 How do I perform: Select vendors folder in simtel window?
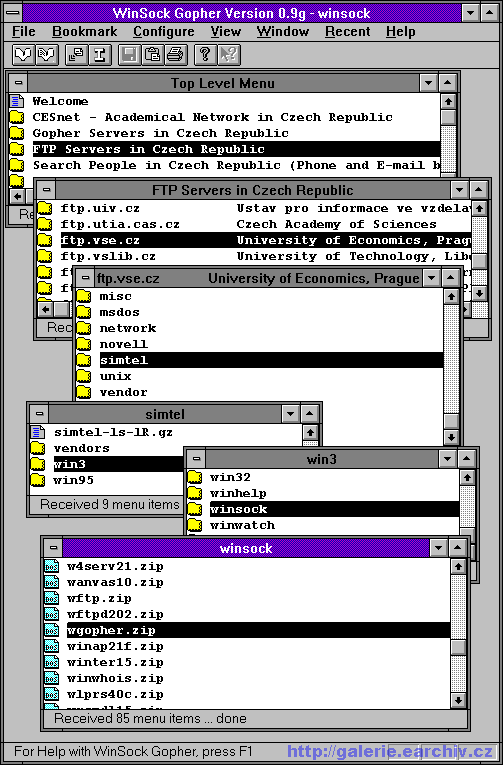click(x=82, y=448)
